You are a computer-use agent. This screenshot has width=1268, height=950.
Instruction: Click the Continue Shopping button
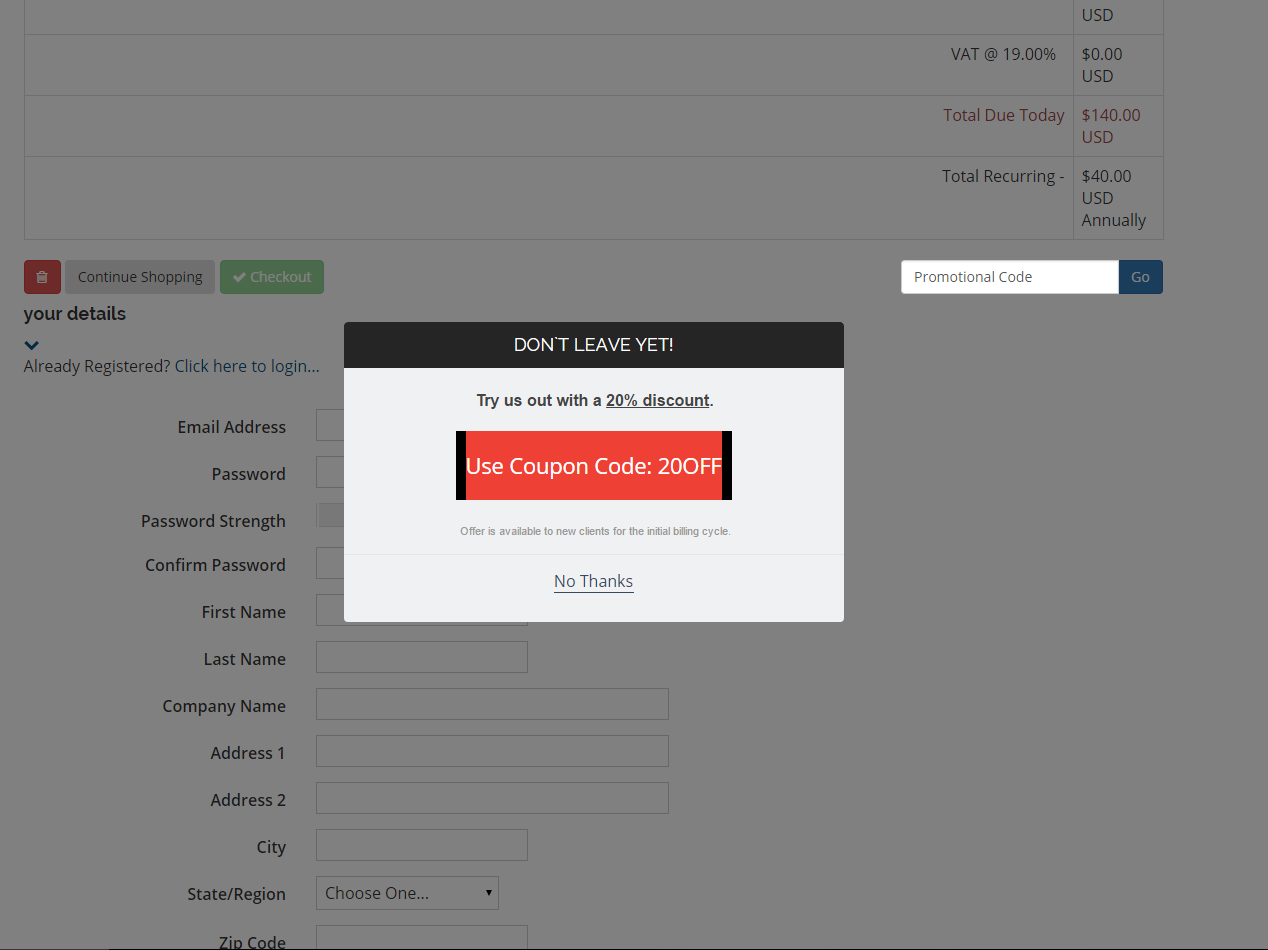140,277
